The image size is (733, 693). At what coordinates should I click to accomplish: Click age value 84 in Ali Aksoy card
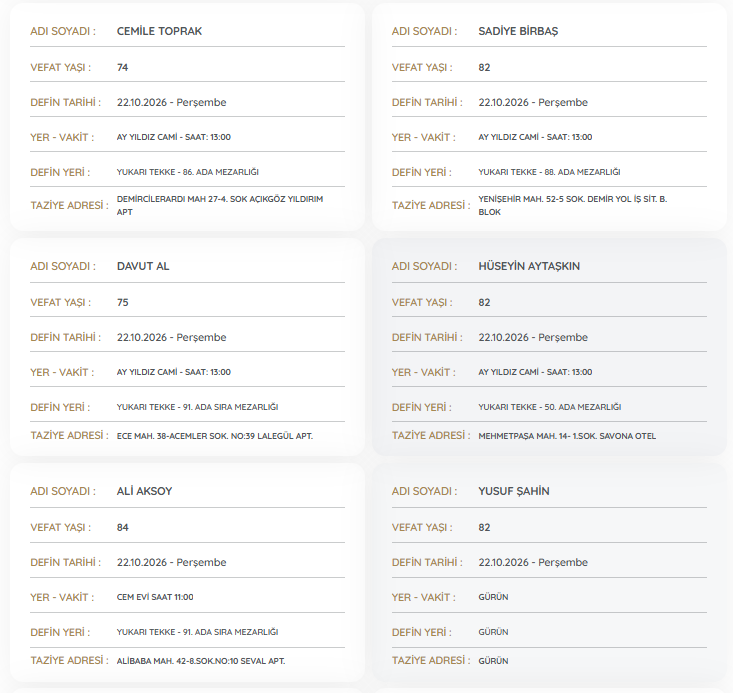tap(122, 527)
